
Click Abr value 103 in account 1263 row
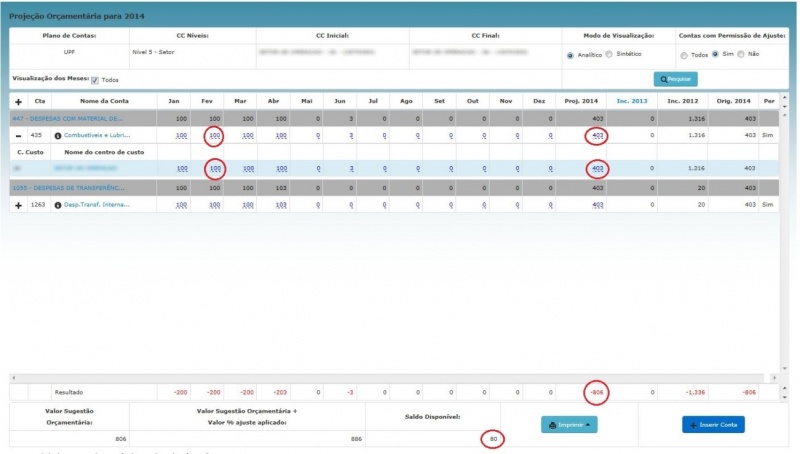coord(281,205)
